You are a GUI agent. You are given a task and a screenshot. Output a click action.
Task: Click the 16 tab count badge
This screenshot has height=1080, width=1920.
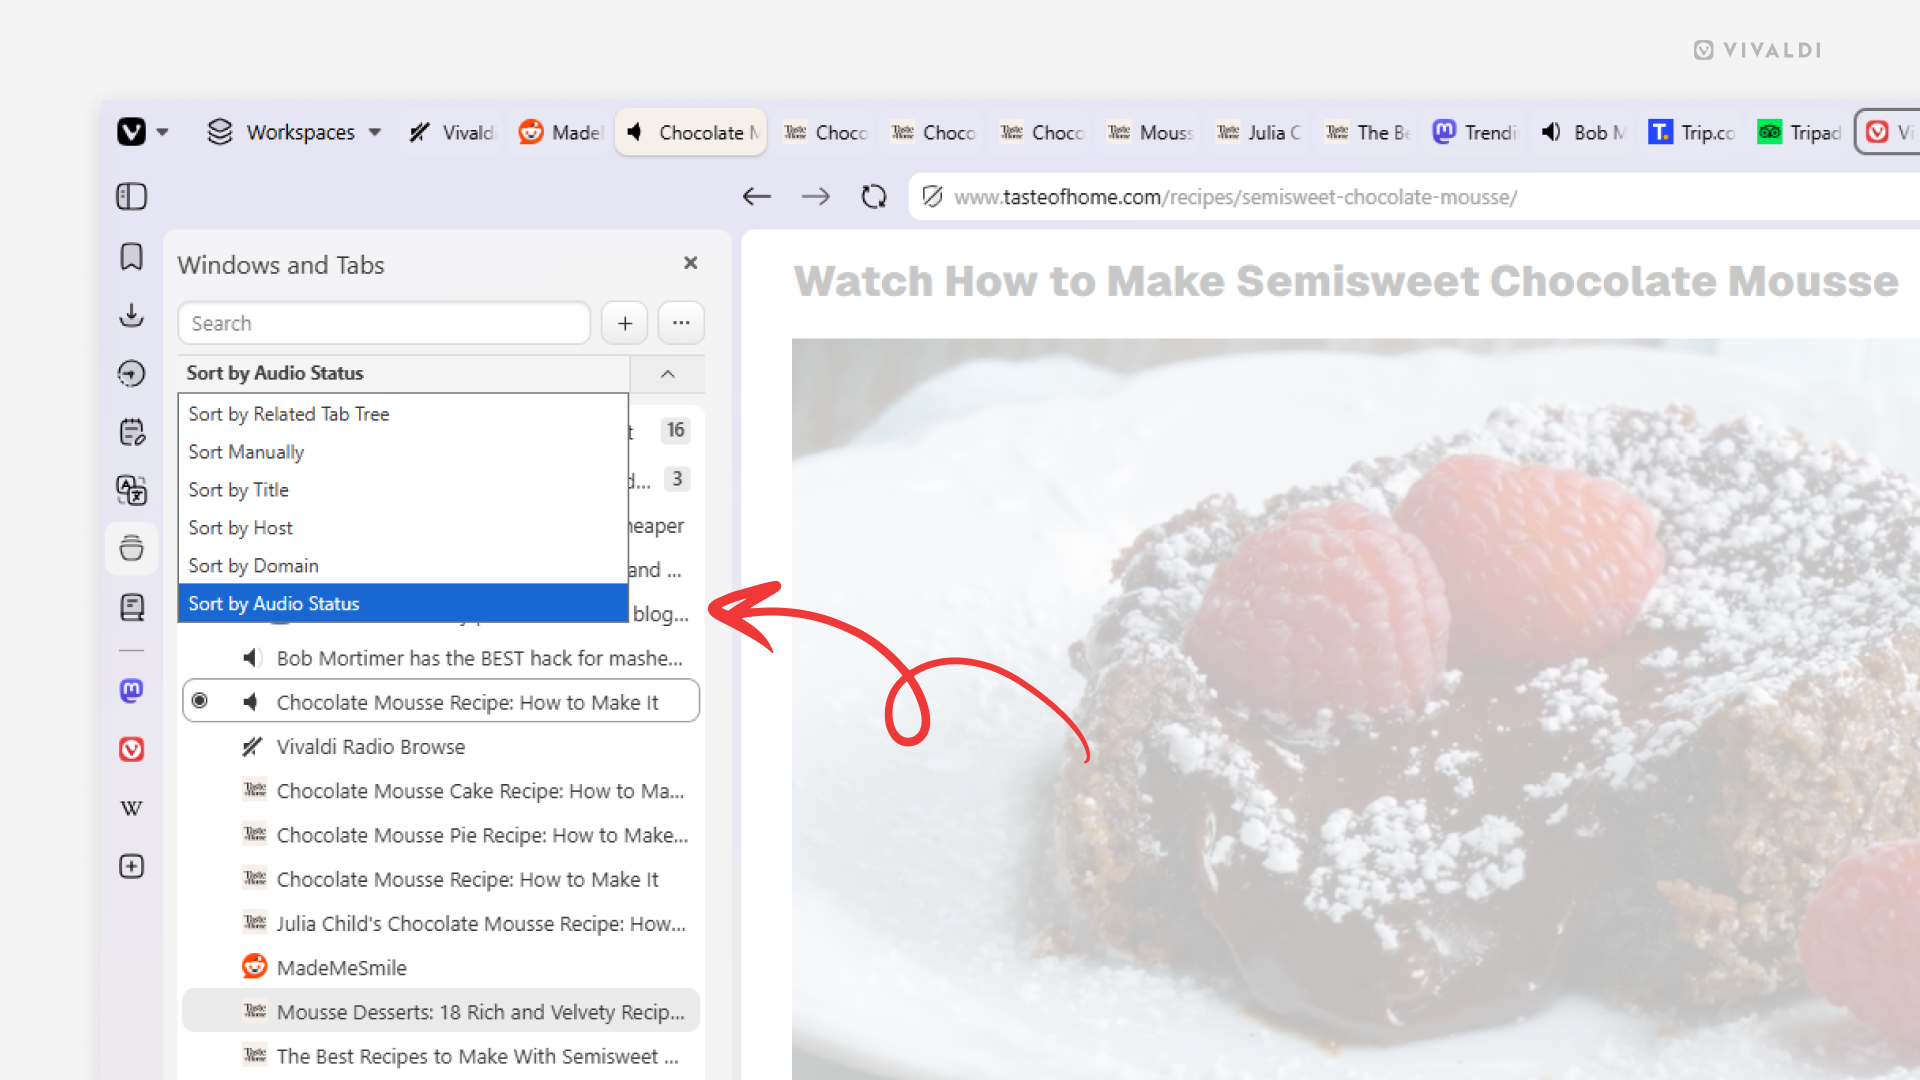(676, 430)
